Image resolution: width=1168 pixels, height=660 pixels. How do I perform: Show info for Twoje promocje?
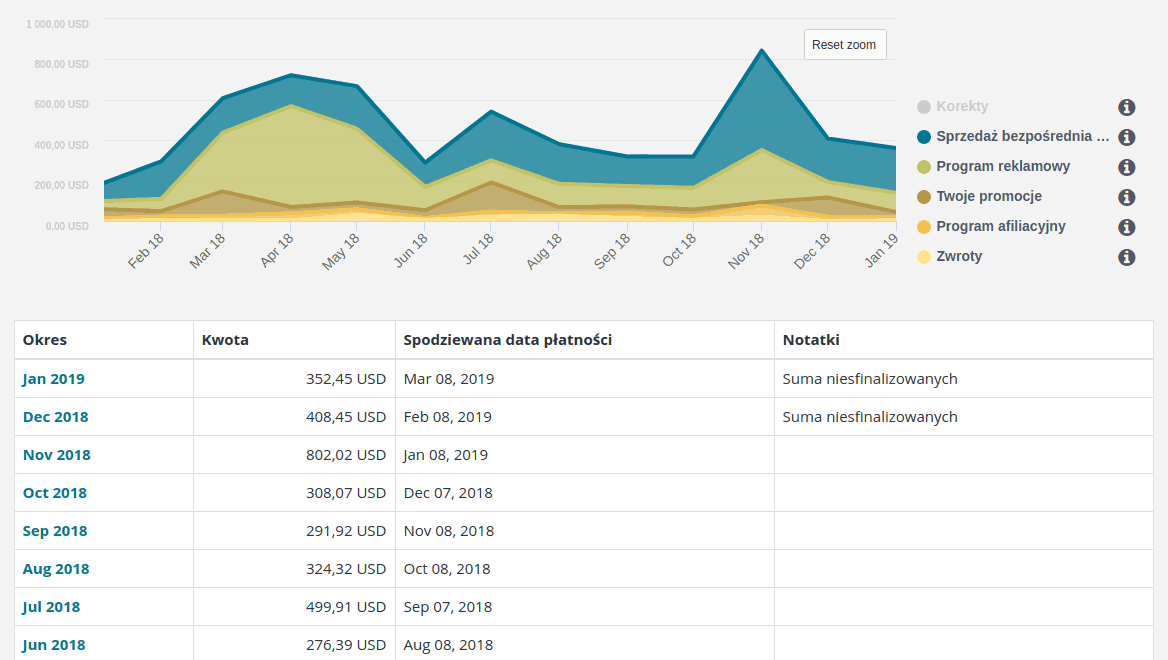[1126, 197]
